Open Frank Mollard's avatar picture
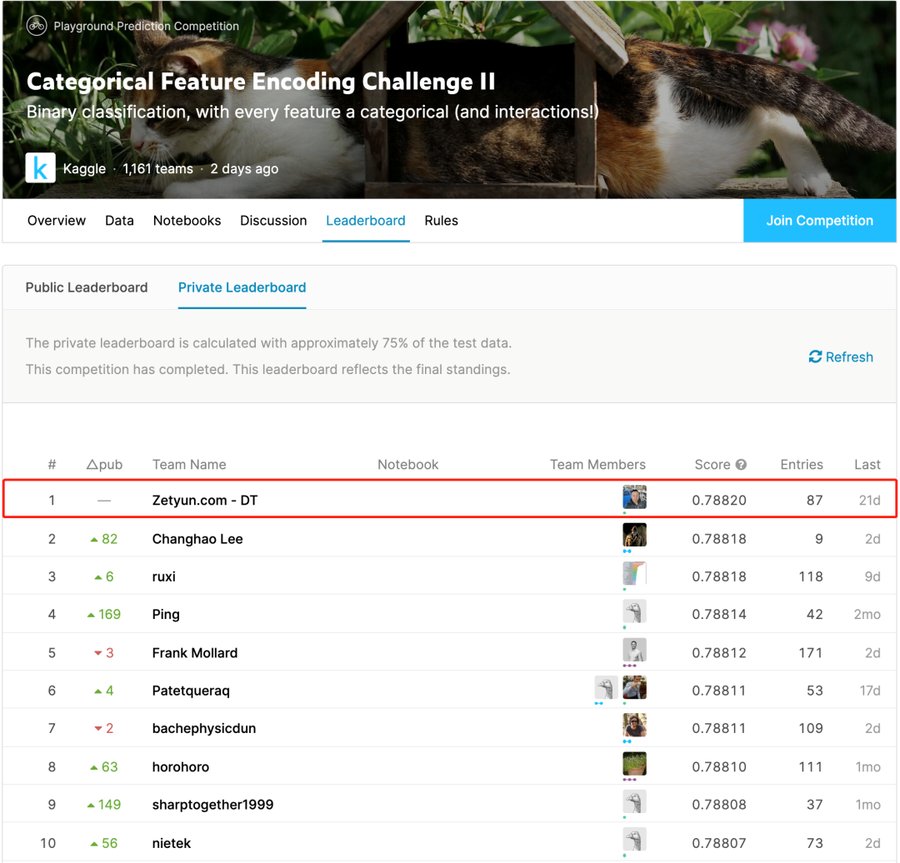 [x=634, y=649]
